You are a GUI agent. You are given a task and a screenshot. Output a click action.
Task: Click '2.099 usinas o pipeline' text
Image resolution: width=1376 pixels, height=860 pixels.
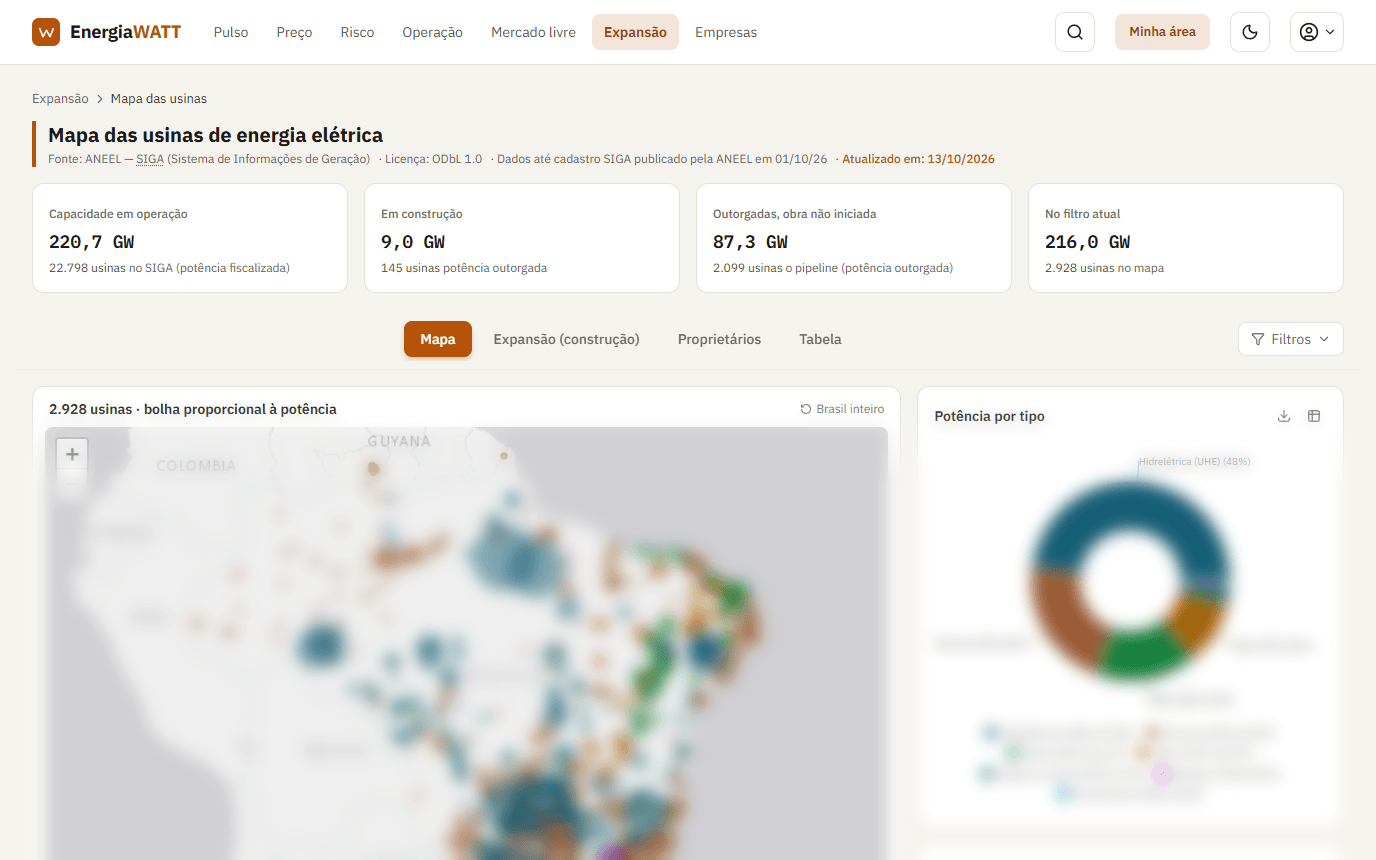pyautogui.click(x=833, y=268)
